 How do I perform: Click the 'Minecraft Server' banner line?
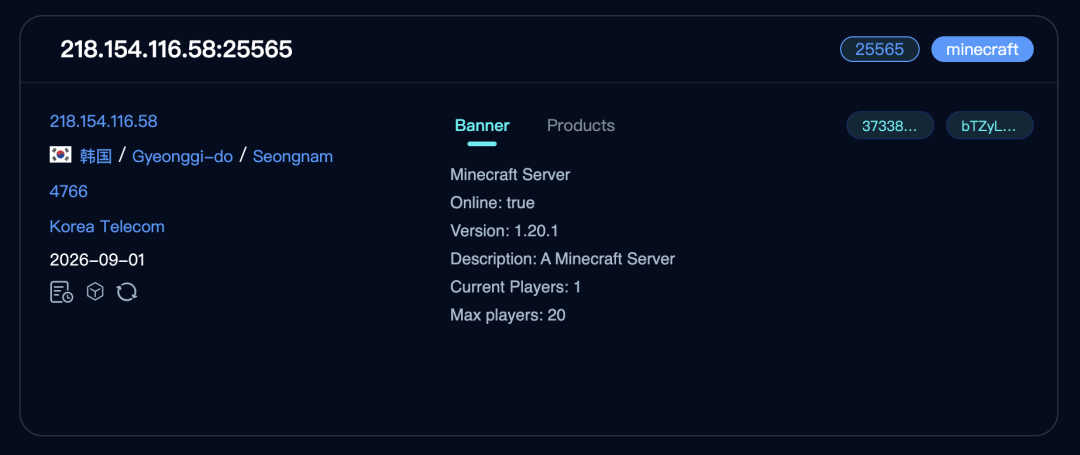pyautogui.click(x=510, y=175)
